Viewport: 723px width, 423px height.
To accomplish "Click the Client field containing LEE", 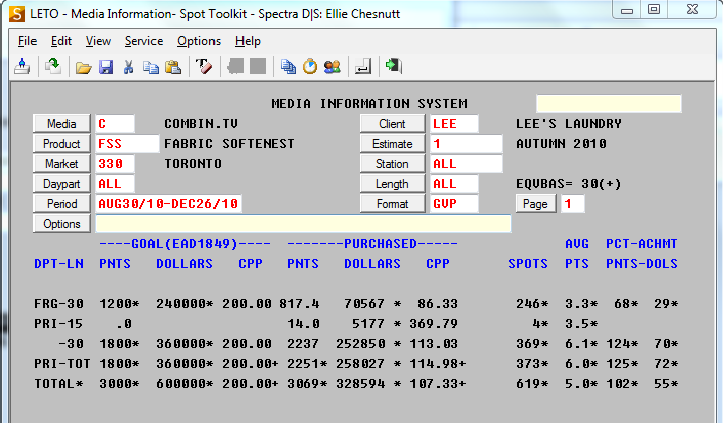I will tap(454, 124).
